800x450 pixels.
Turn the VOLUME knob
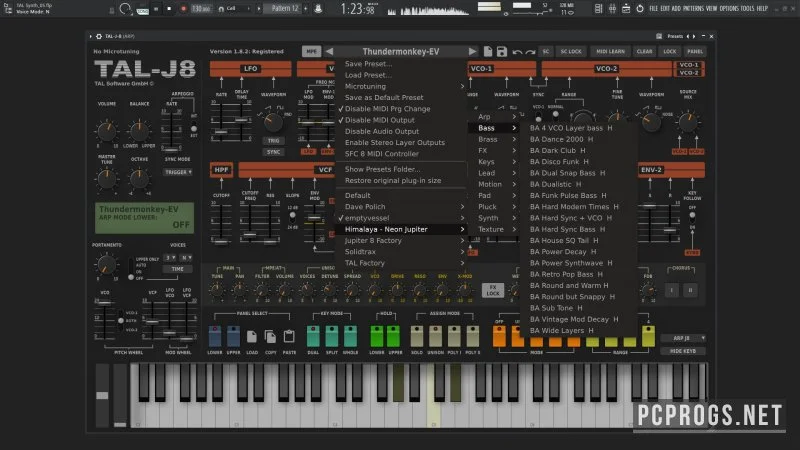point(106,131)
